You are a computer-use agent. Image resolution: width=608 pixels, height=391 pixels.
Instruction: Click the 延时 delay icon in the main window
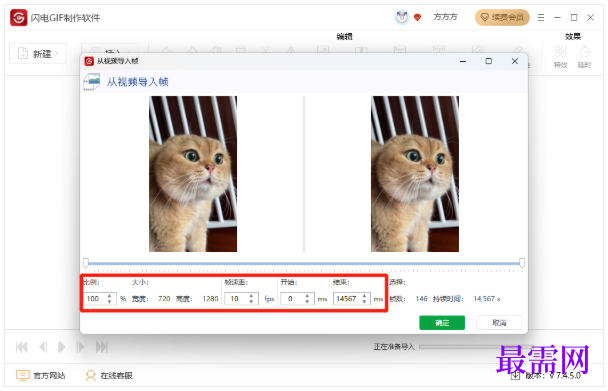coord(584,57)
